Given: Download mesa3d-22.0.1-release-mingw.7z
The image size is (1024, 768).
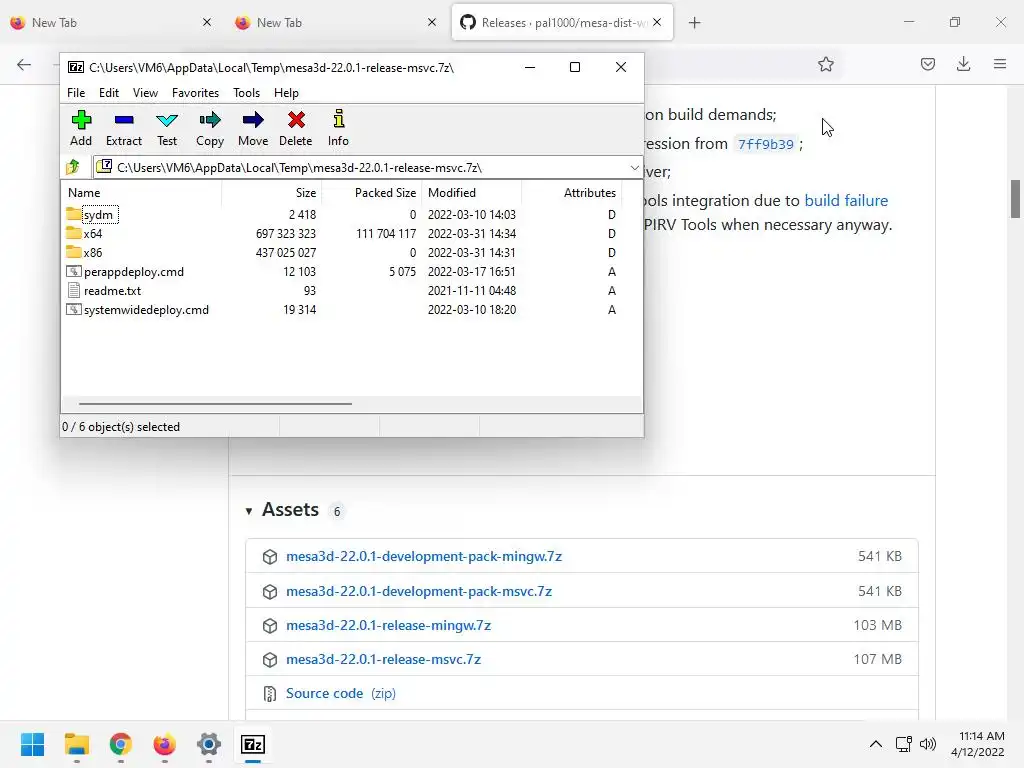Looking at the screenshot, I should [389, 625].
